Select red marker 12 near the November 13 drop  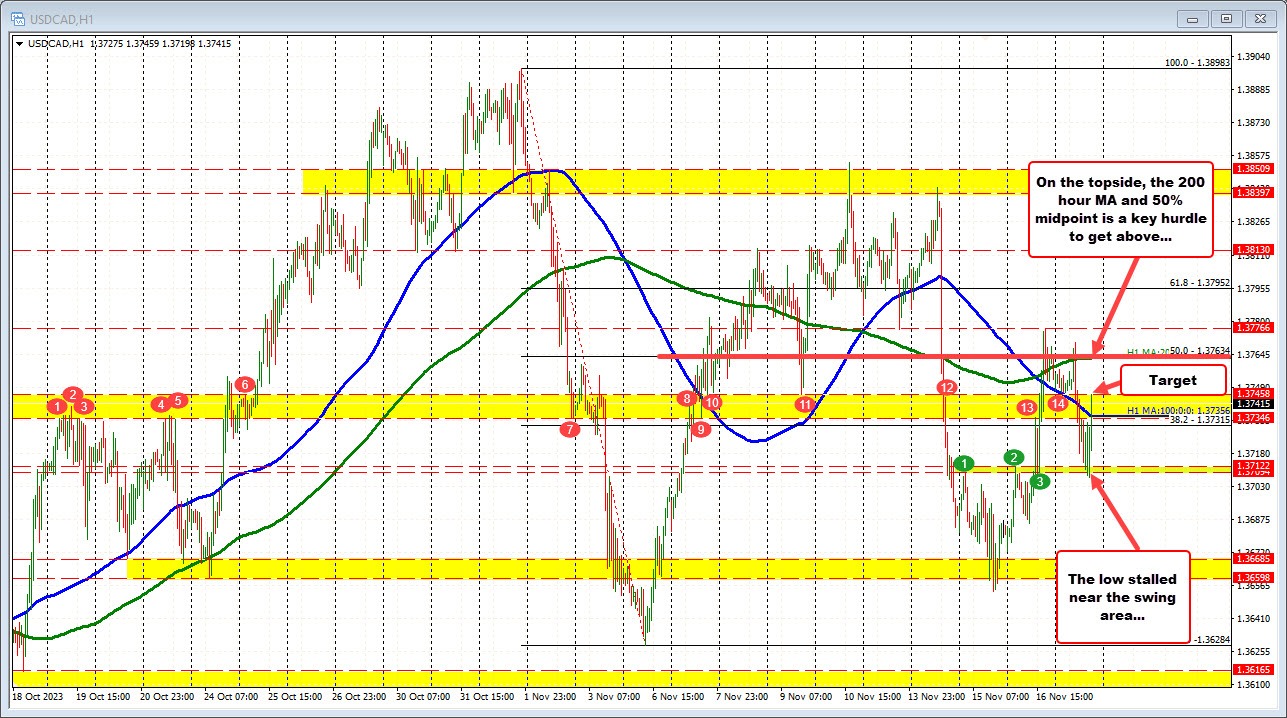coord(946,387)
